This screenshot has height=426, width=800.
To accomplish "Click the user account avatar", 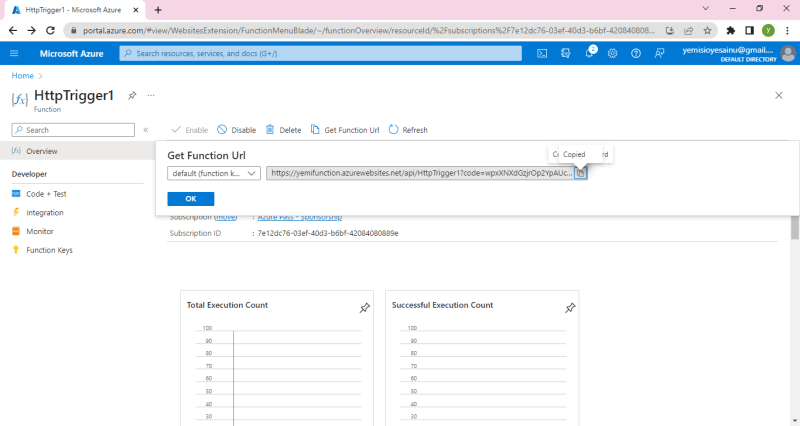I will coord(788,53).
